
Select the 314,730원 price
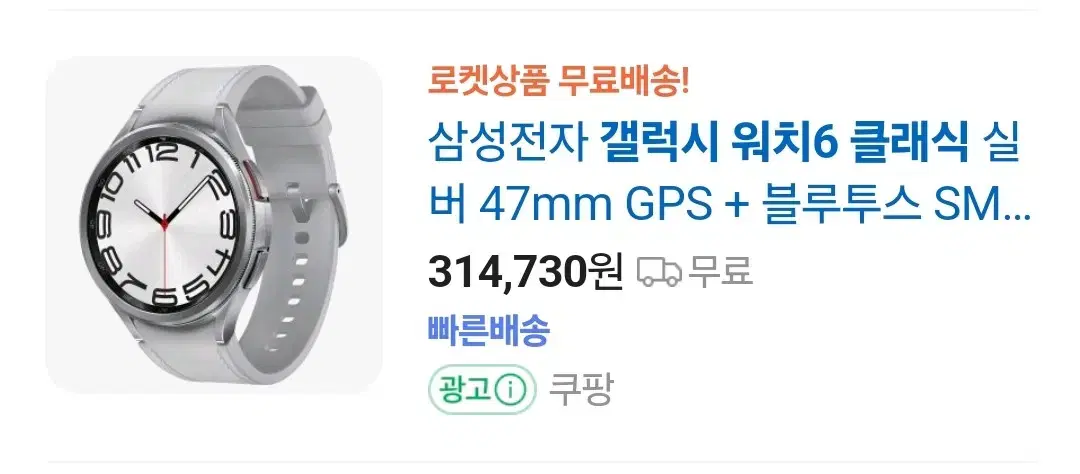526,271
